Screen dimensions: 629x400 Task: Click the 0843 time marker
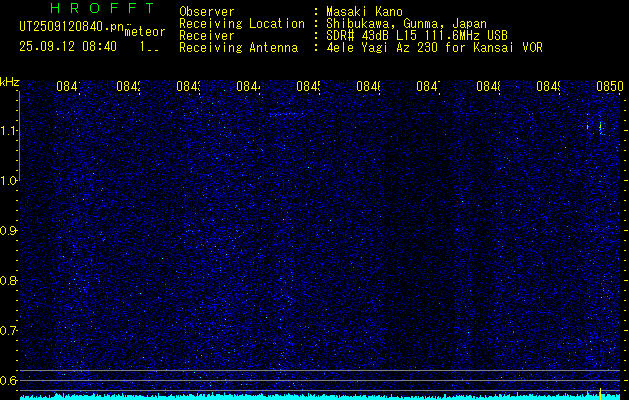coord(188,87)
